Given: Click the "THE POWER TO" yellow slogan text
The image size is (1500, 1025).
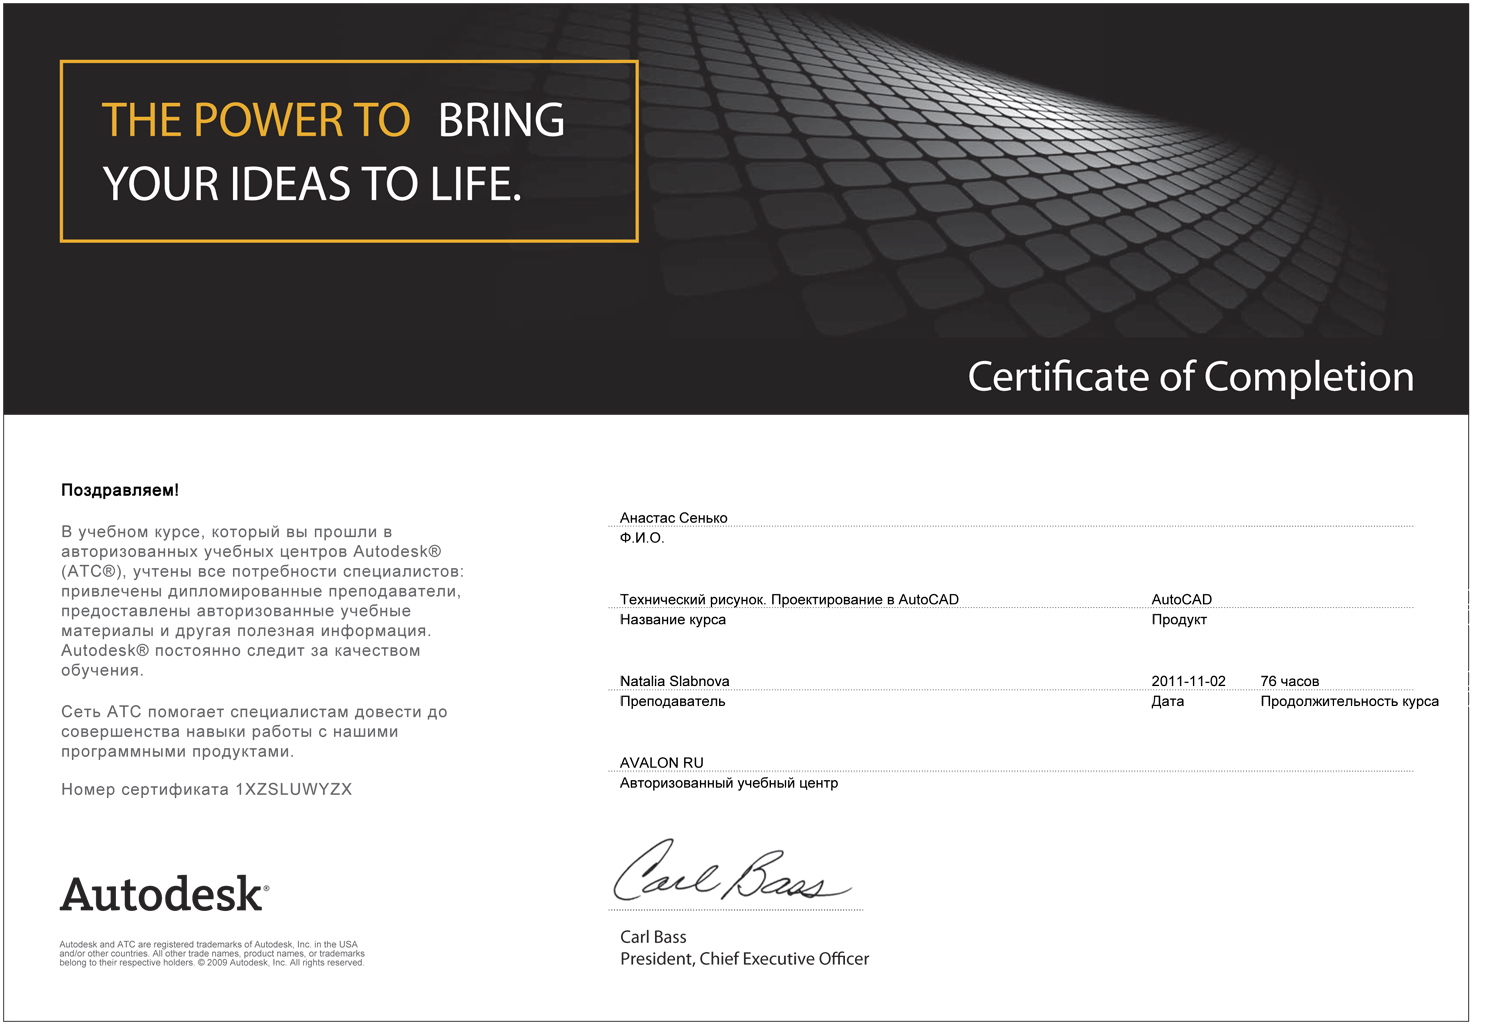Looking at the screenshot, I should 256,120.
